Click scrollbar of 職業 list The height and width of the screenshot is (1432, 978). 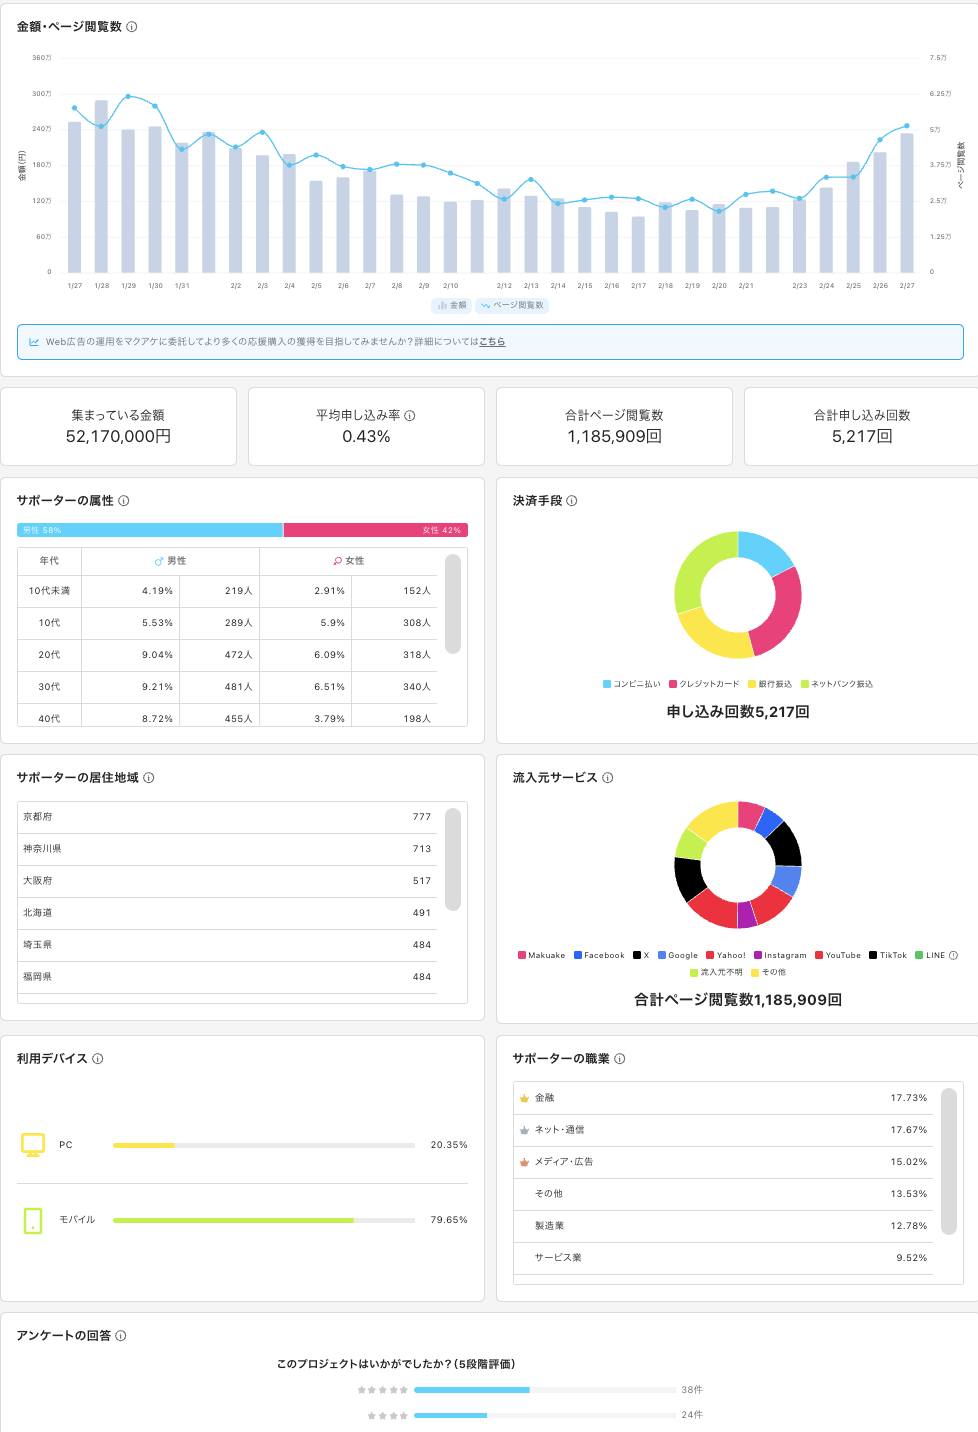click(x=949, y=1161)
